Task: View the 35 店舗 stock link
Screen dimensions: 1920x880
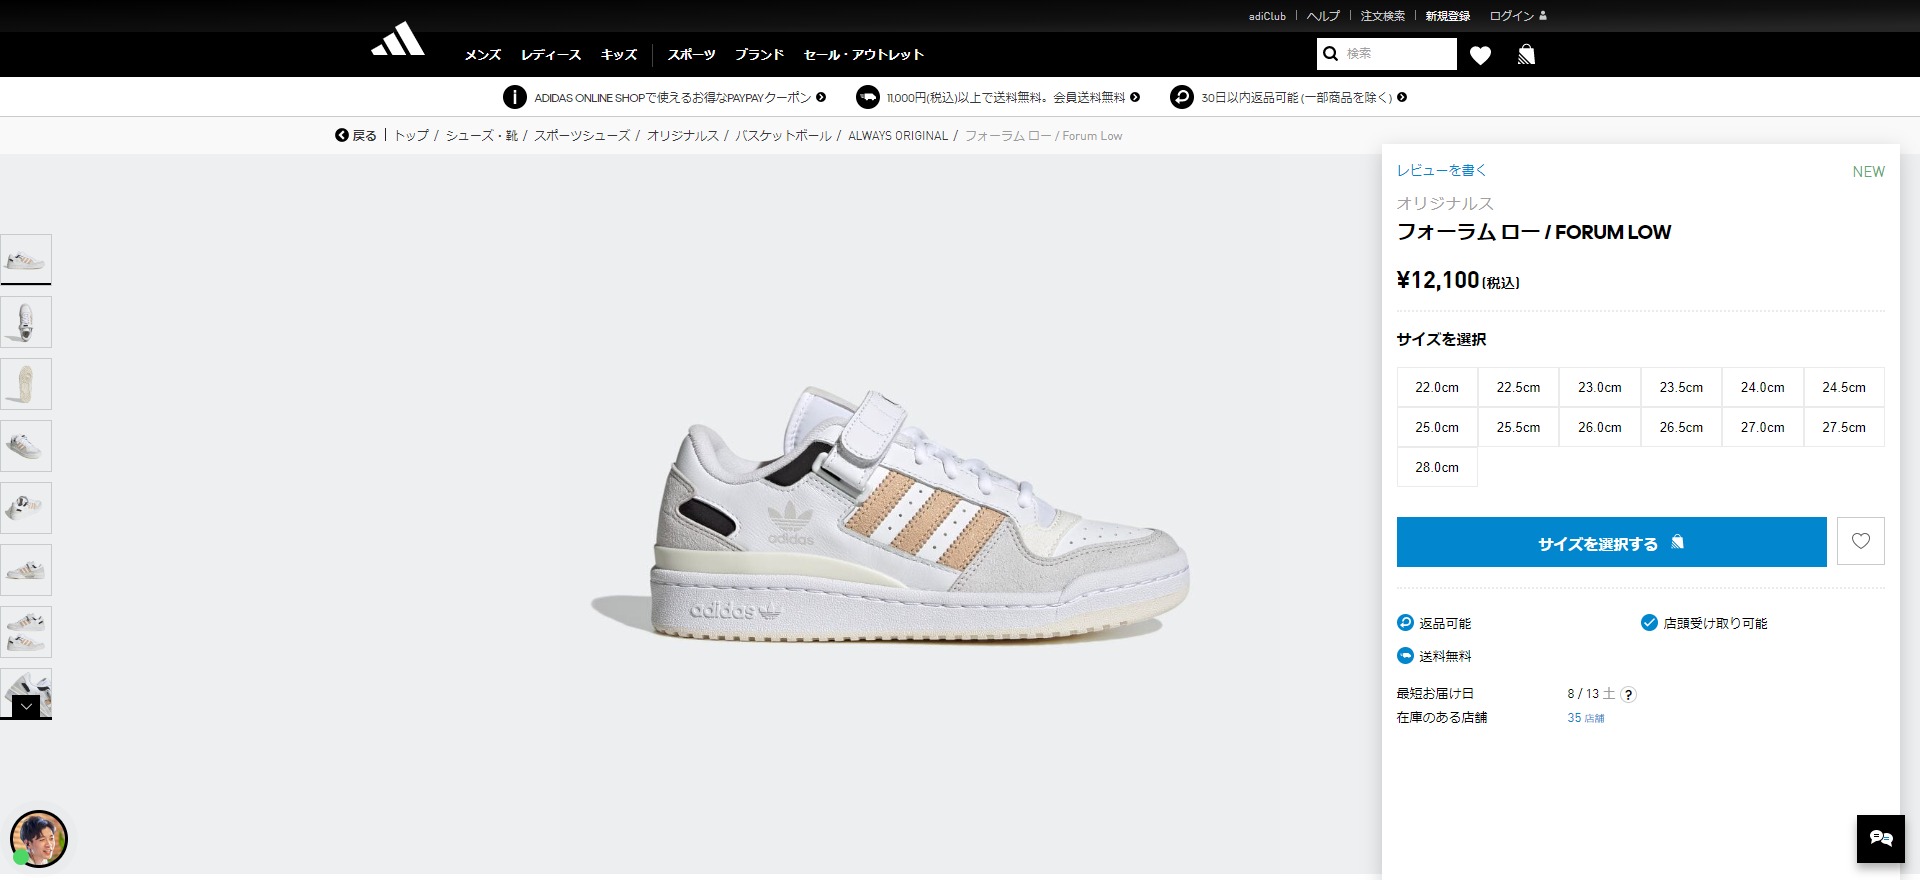Action: [x=1586, y=718]
